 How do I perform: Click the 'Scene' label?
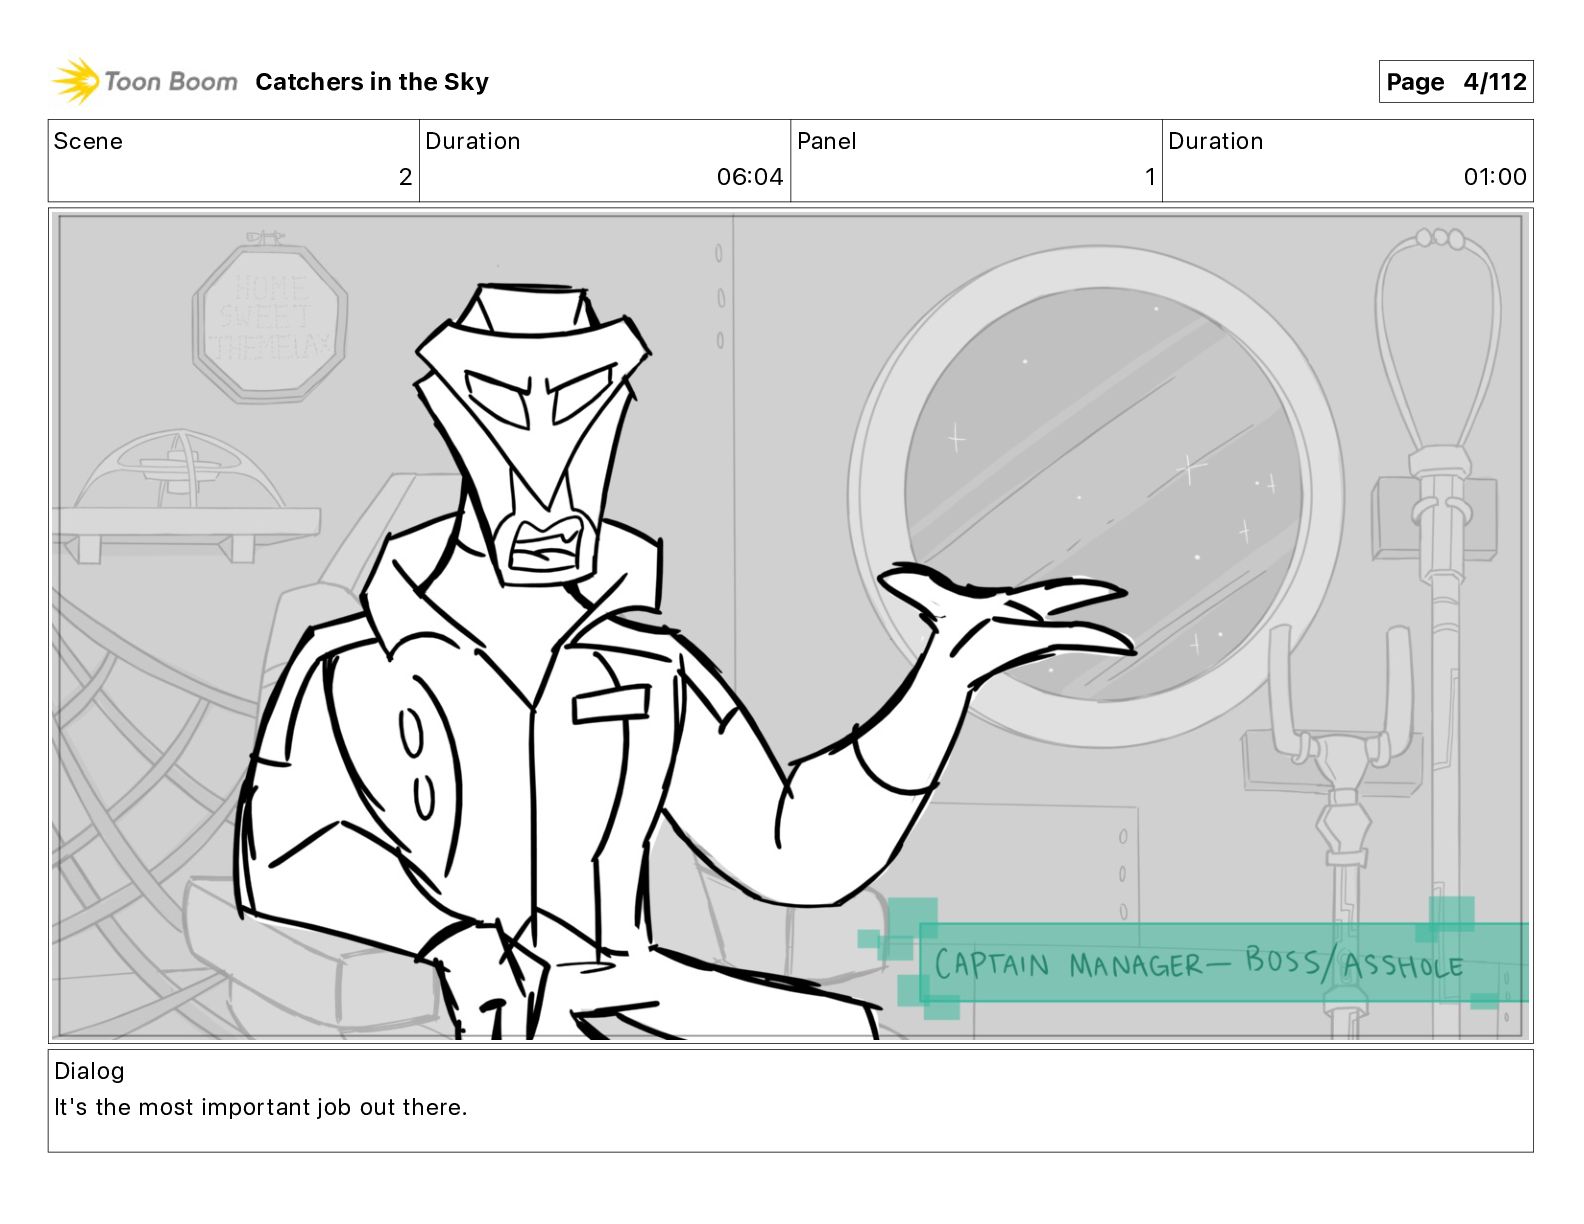pyautogui.click(x=88, y=141)
